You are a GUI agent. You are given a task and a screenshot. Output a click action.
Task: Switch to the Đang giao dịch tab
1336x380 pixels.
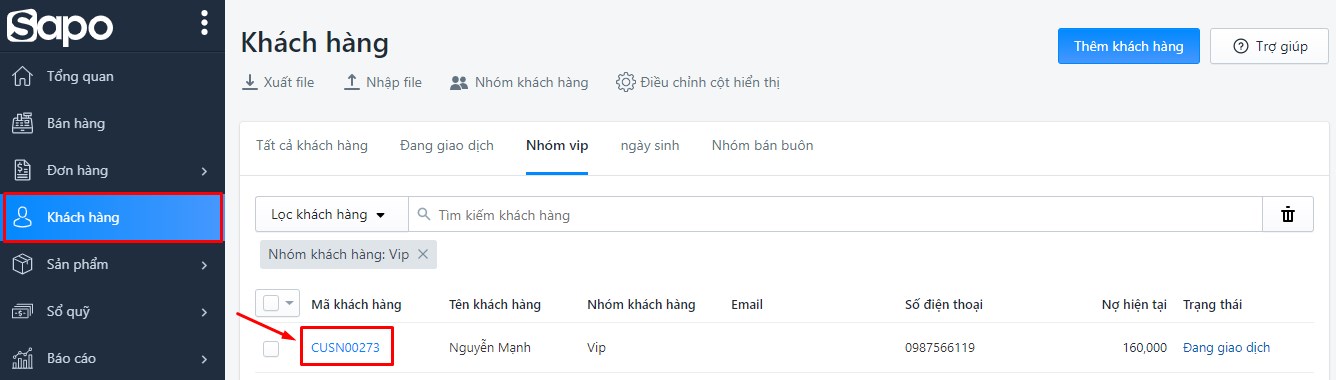point(447,145)
